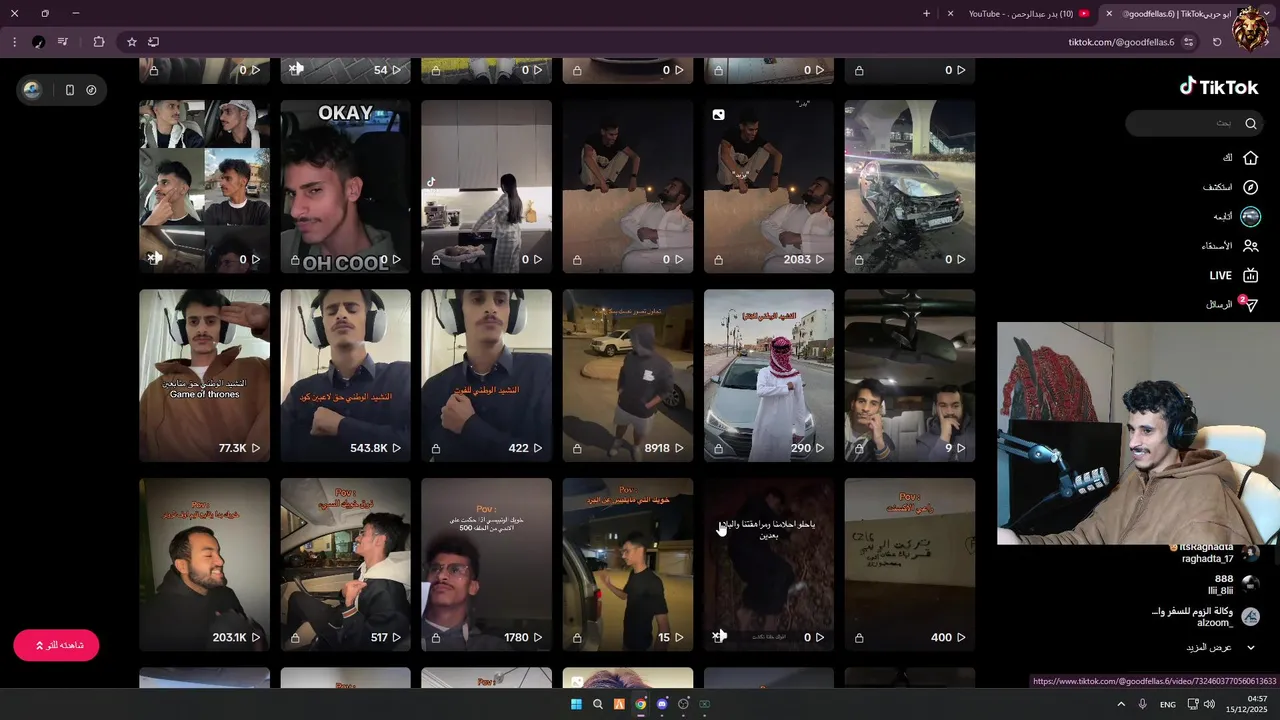Expand the عرض المزيد following list
This screenshot has height=720, width=1280.
coord(1220,647)
